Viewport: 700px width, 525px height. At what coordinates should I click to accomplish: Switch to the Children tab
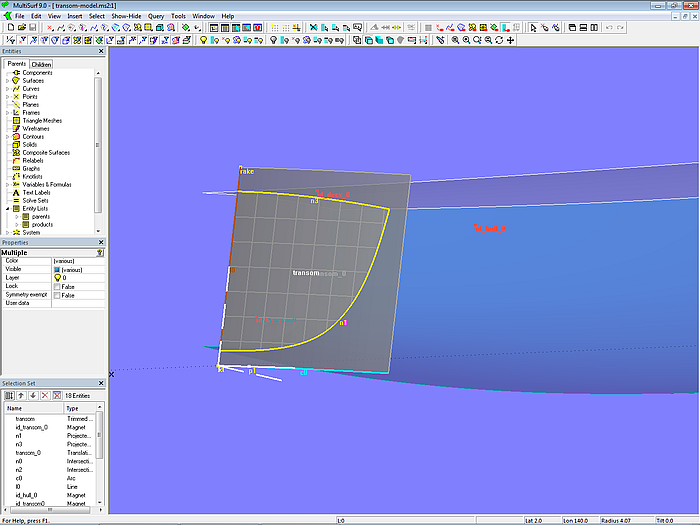pyautogui.click(x=40, y=64)
